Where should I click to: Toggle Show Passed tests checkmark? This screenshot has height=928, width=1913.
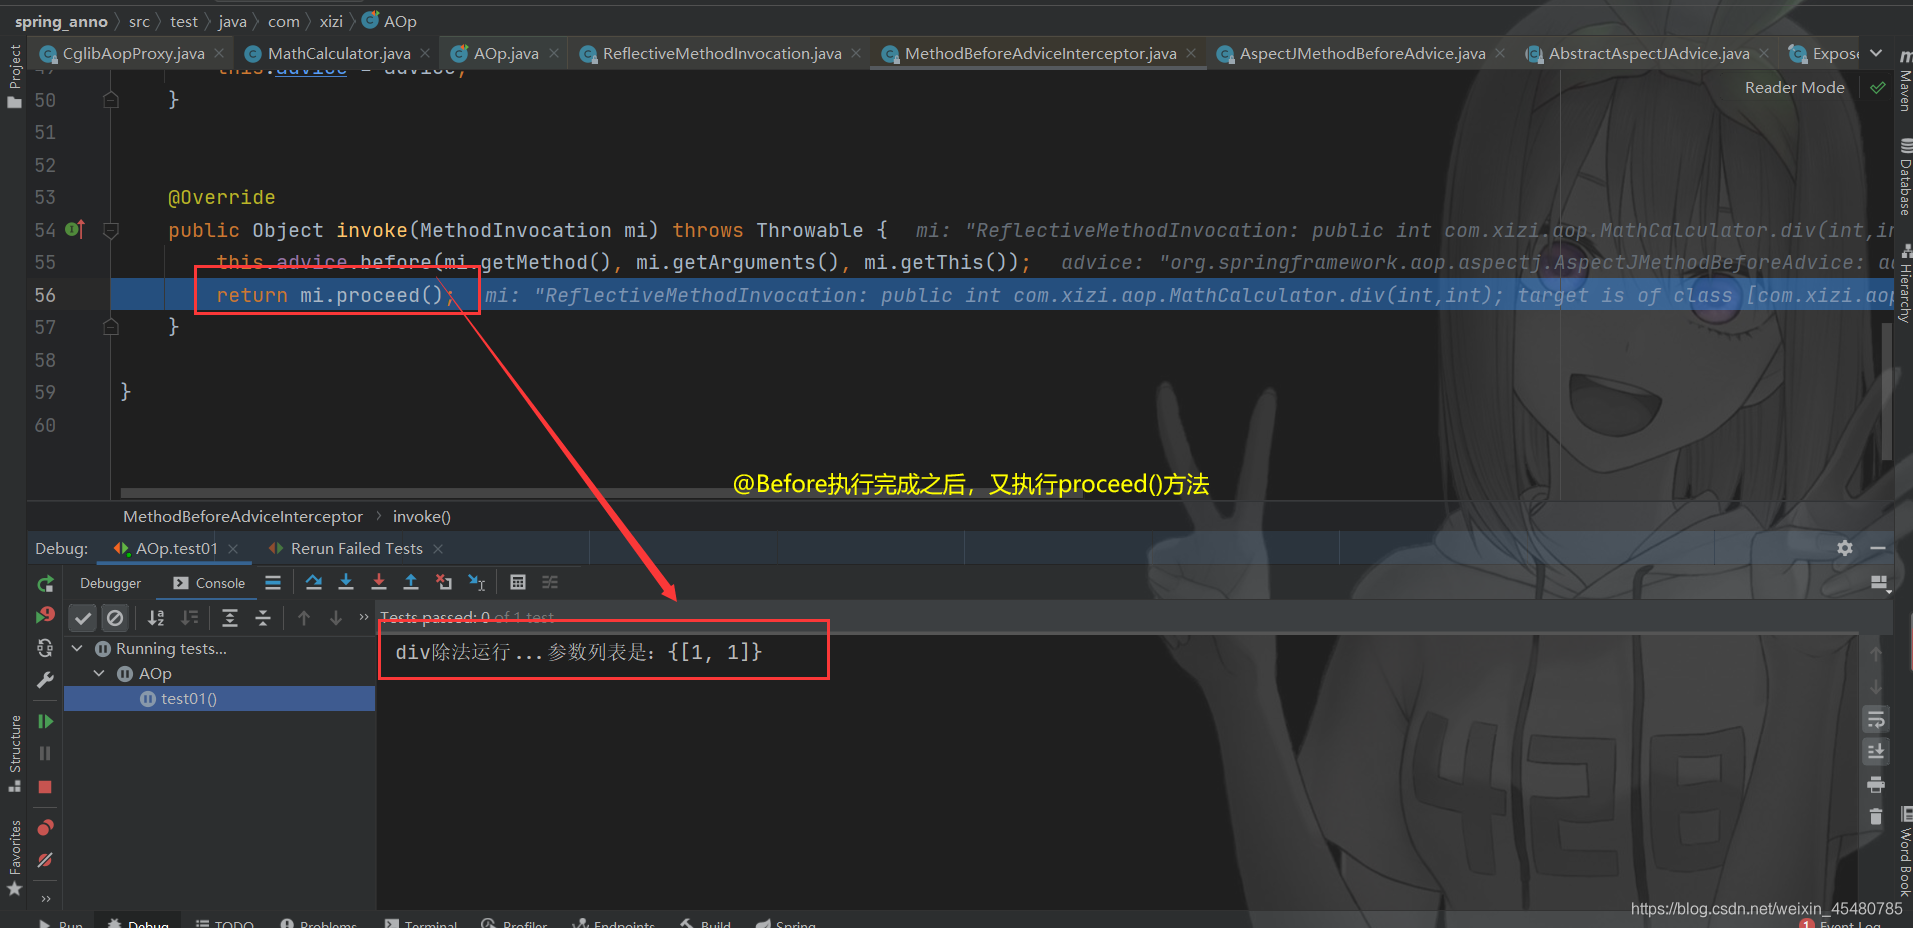tap(83, 618)
